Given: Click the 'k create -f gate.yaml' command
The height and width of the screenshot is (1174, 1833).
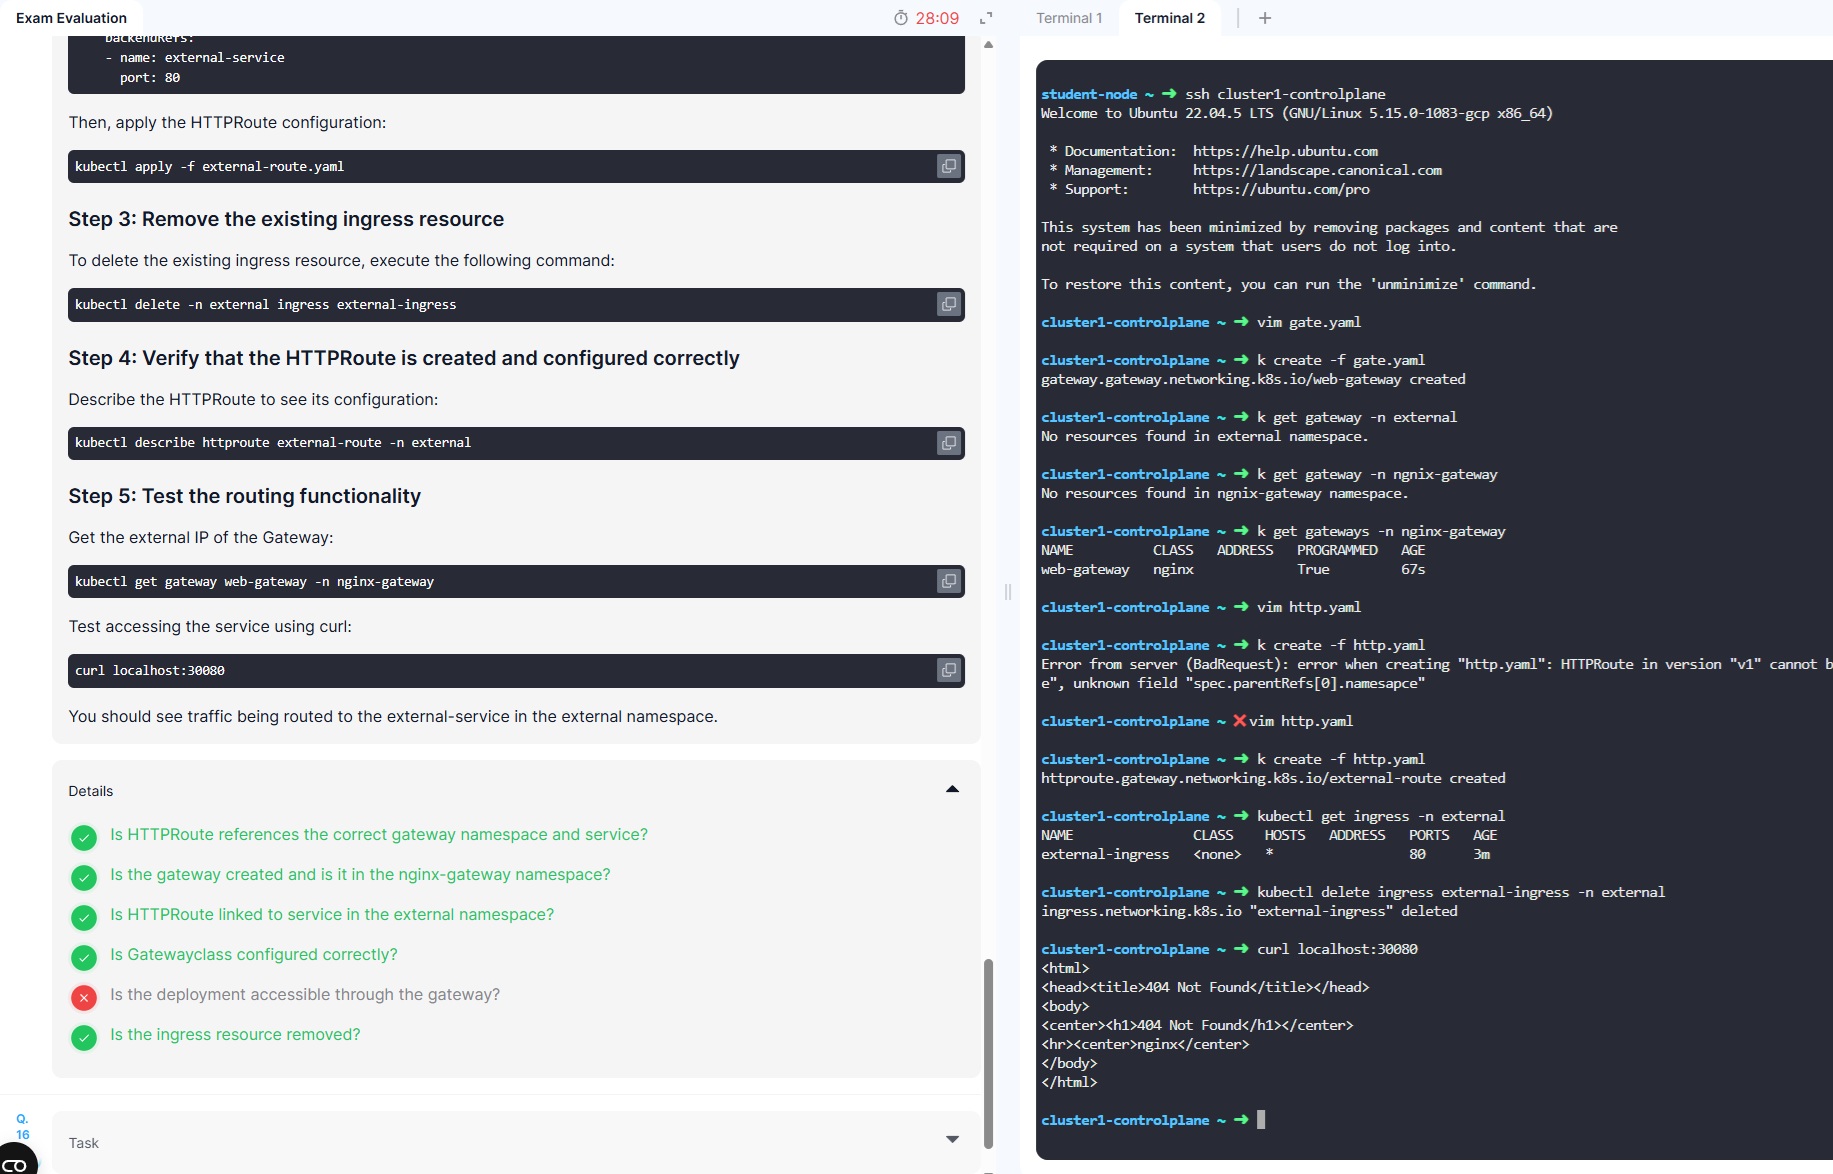Looking at the screenshot, I should 1341,360.
